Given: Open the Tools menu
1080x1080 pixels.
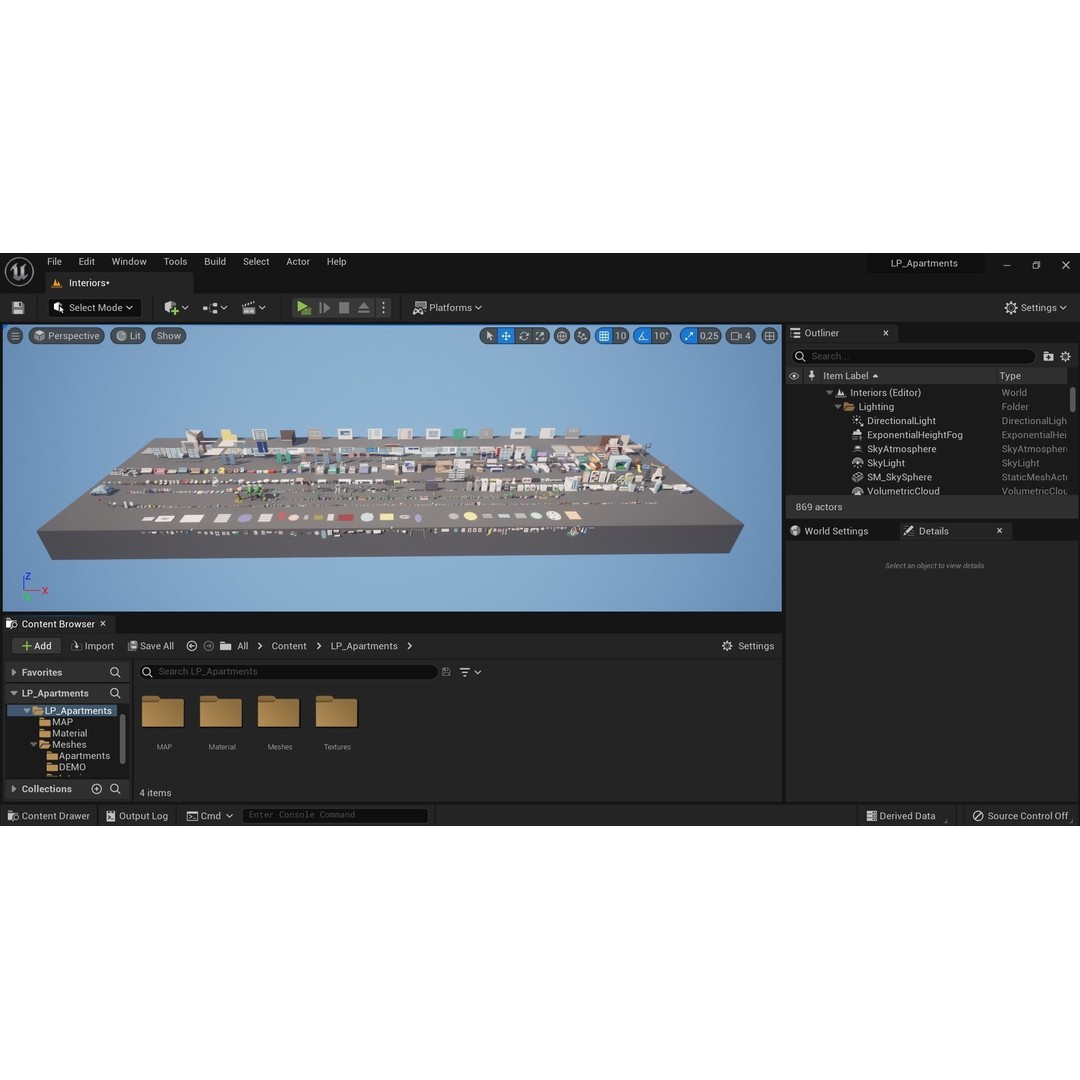Looking at the screenshot, I should tap(175, 262).
